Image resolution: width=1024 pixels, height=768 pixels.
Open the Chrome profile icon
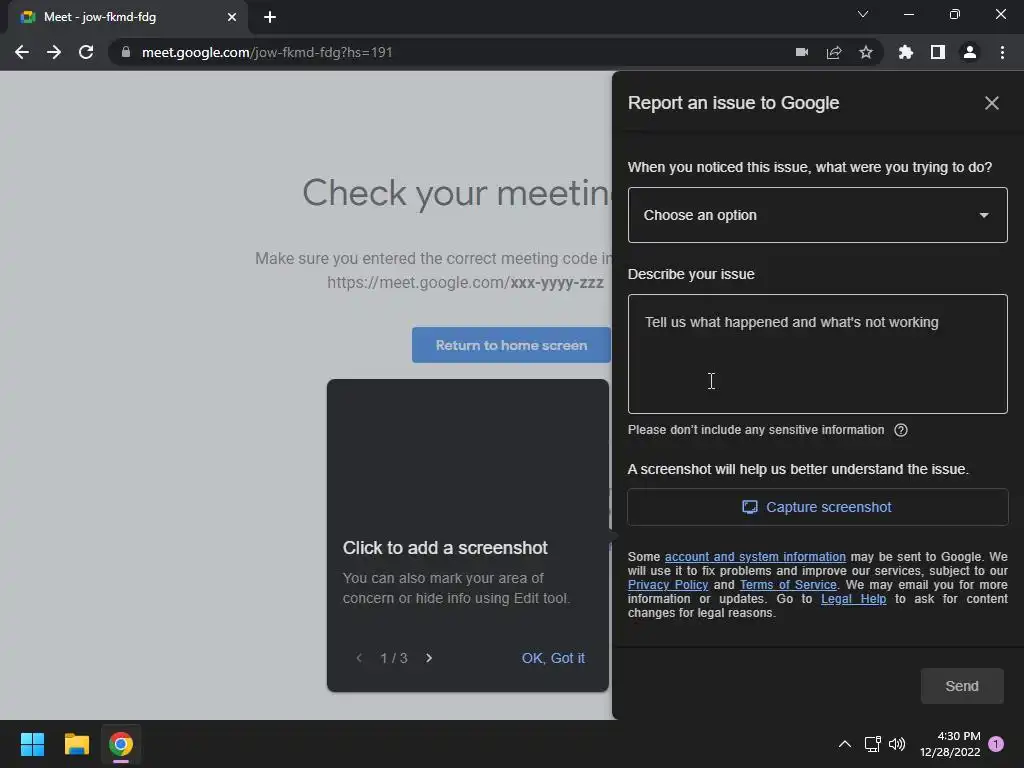[970, 52]
